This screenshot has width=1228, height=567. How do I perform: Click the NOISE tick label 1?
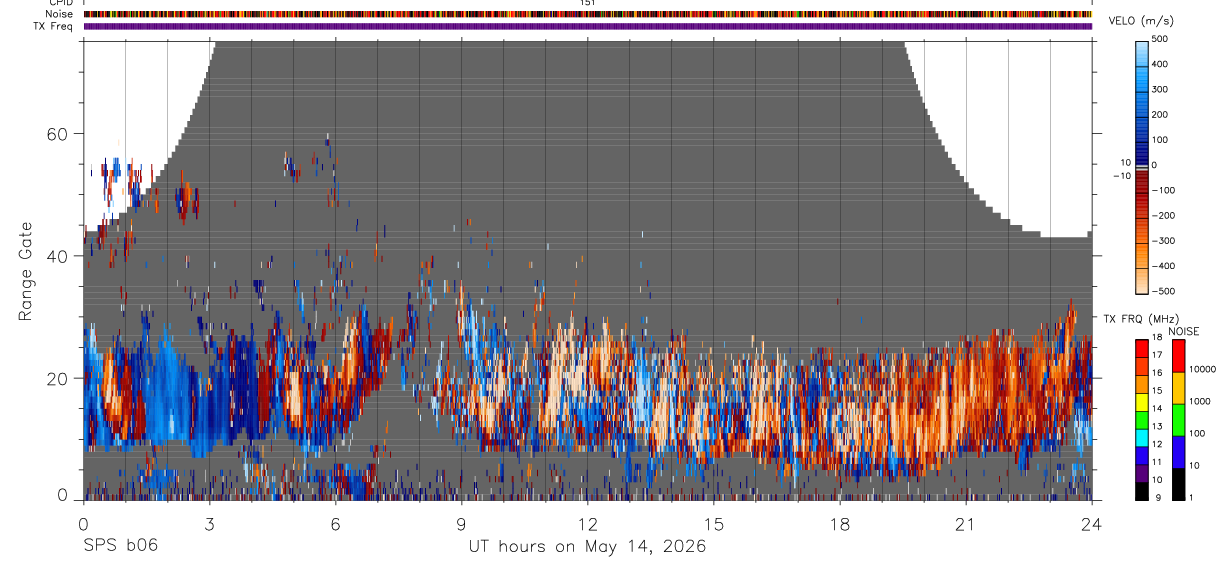[x=1190, y=497]
